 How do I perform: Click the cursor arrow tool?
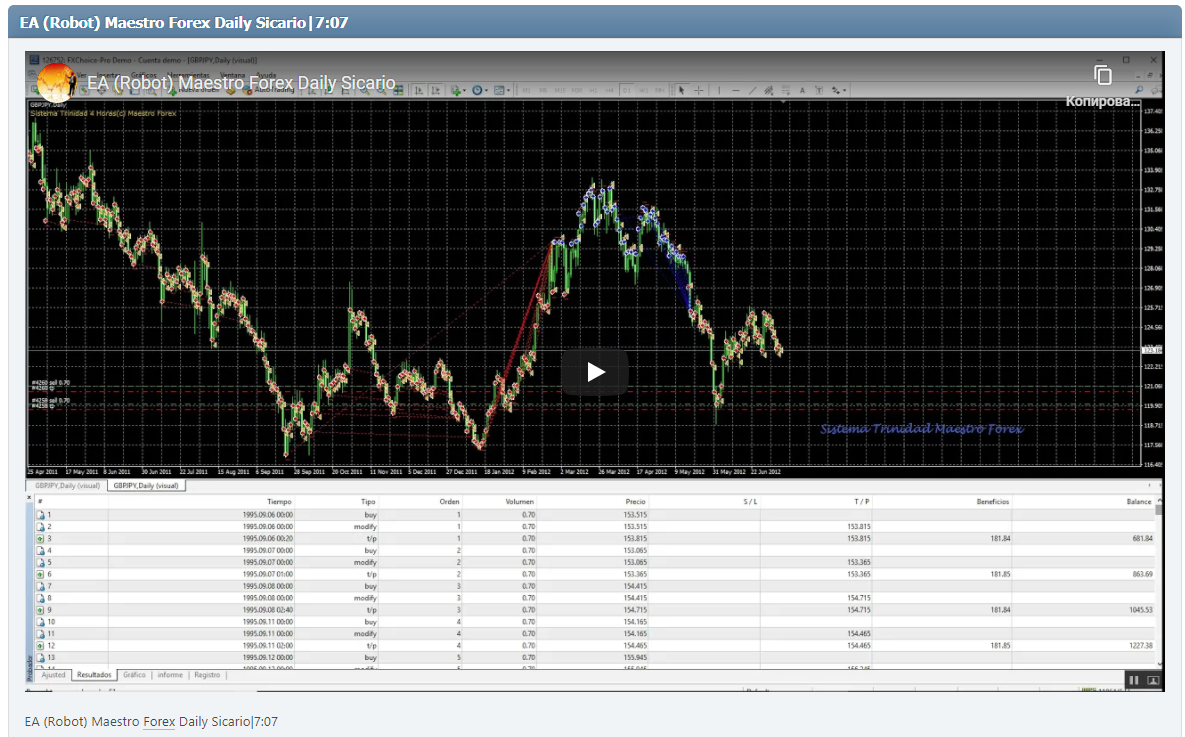(x=680, y=89)
